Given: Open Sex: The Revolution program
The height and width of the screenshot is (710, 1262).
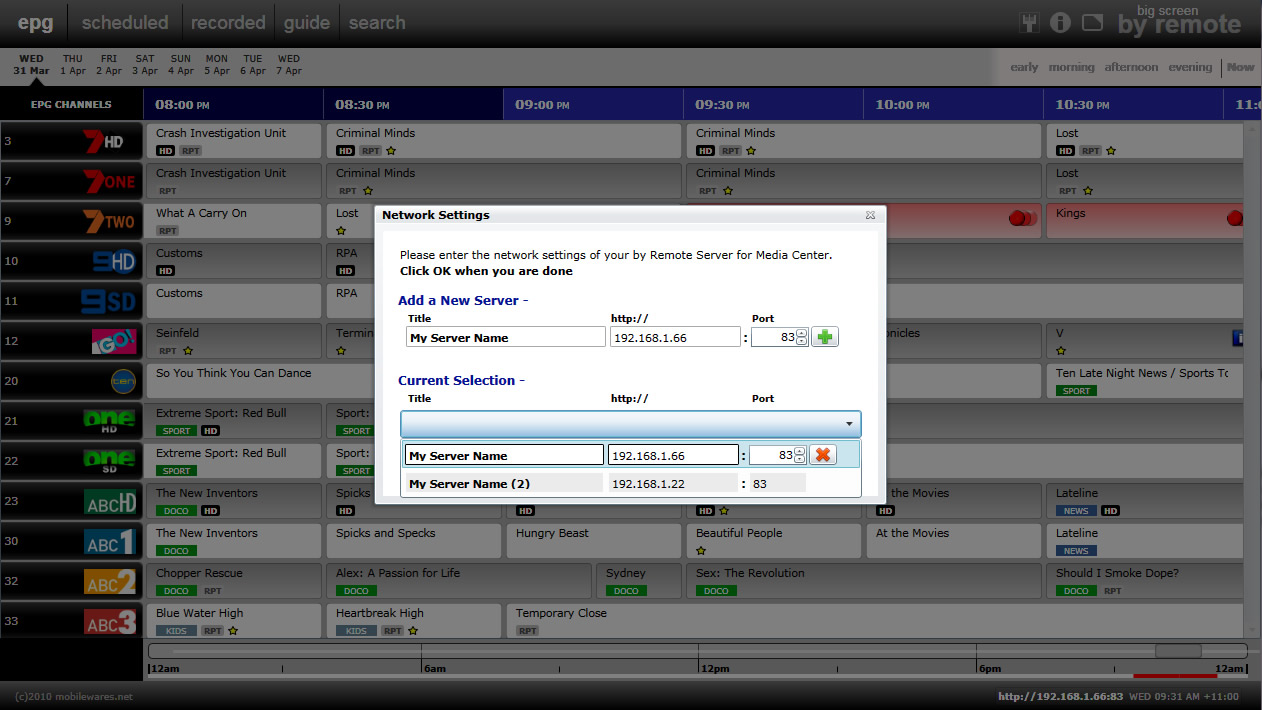Looking at the screenshot, I should point(863,581).
